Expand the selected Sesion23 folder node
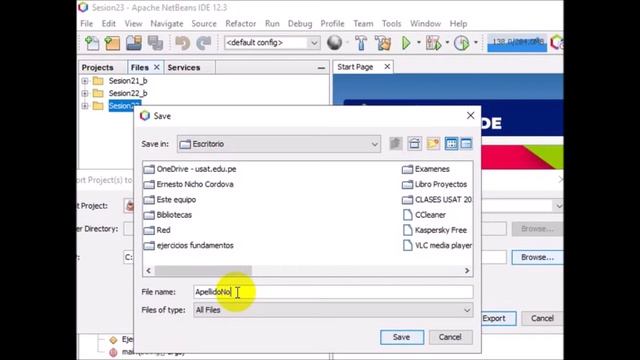 tap(84, 106)
